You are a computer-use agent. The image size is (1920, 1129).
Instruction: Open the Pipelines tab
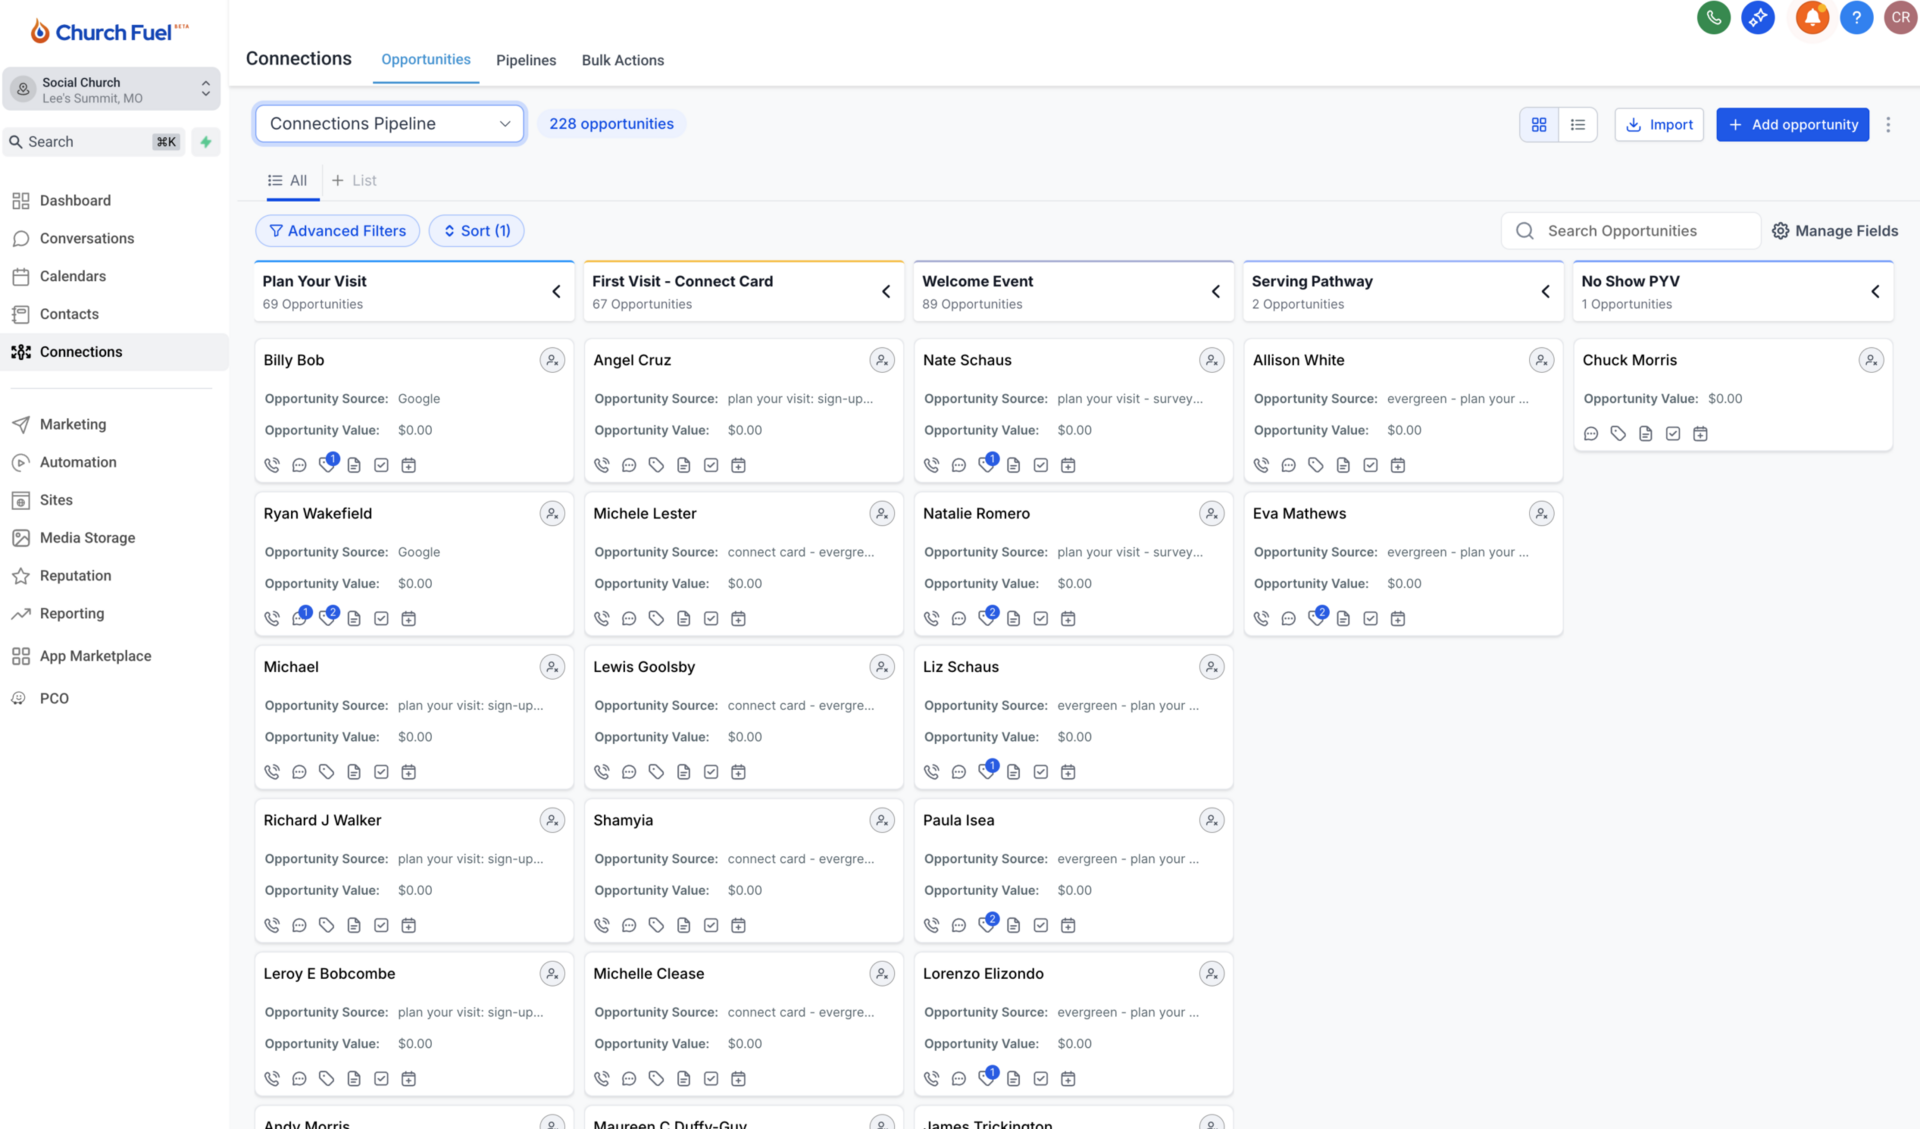tap(526, 60)
